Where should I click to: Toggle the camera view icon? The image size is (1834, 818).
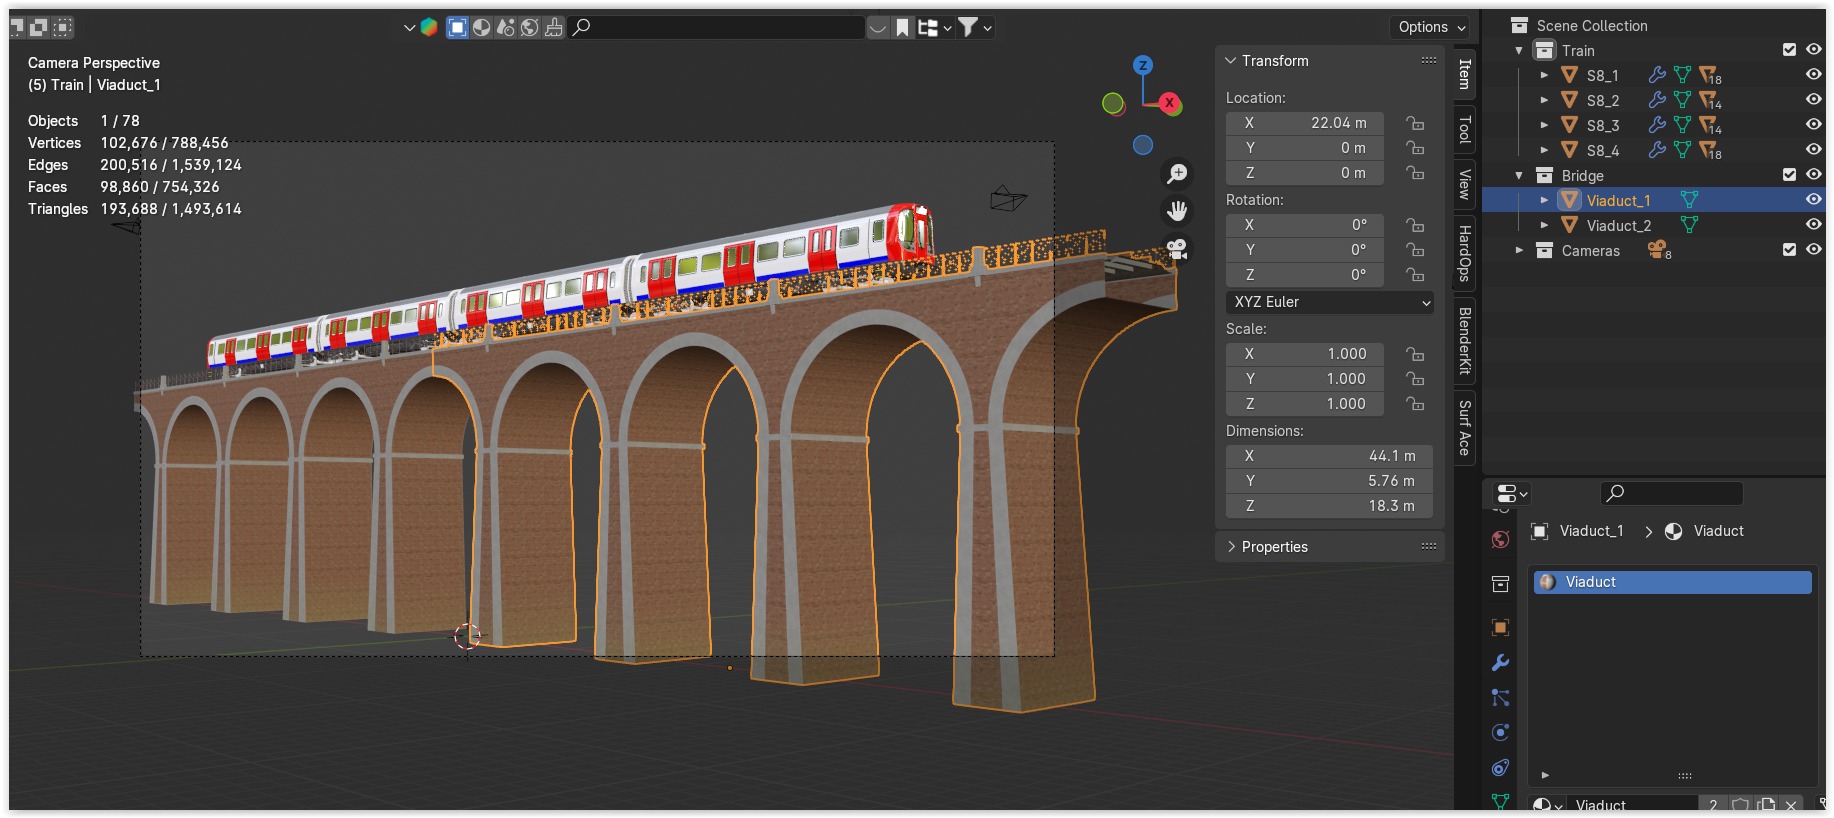pos(1177,248)
